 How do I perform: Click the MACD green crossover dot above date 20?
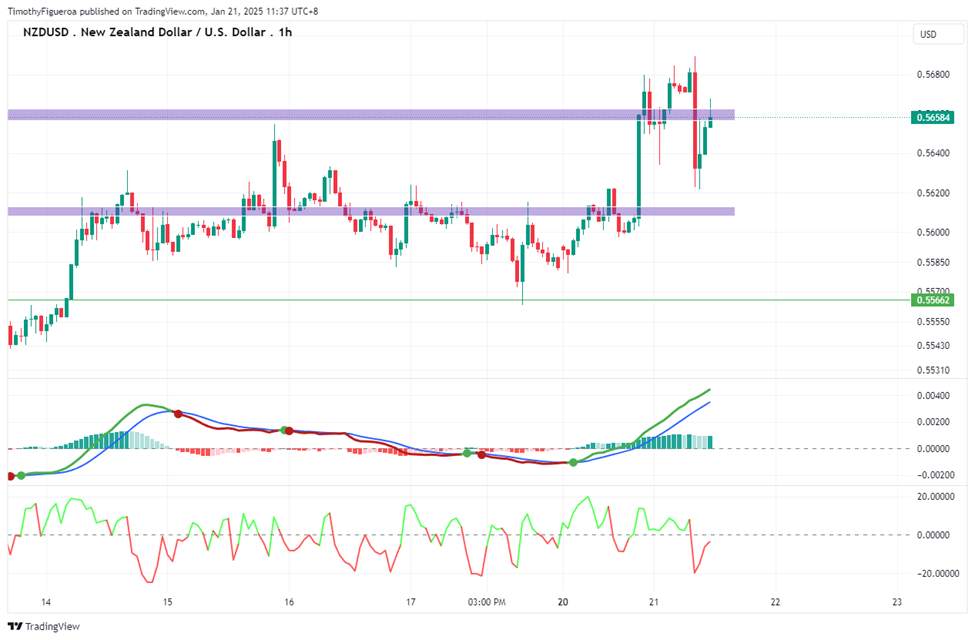click(x=573, y=462)
